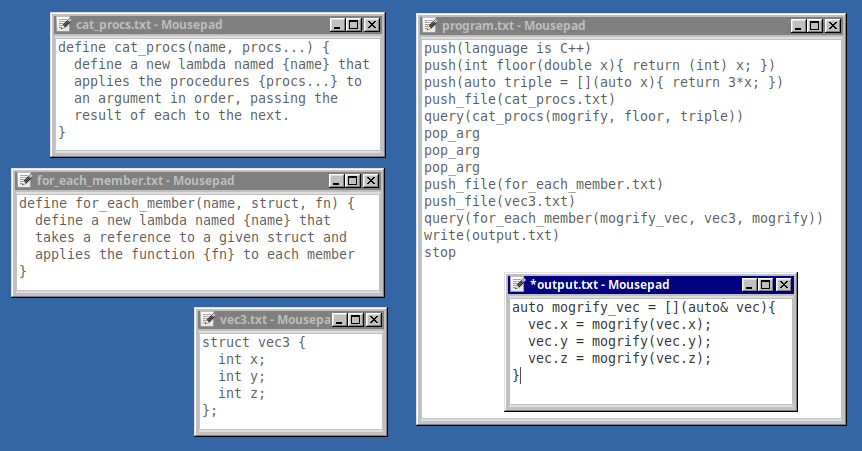
Task: Click the *output.txt title bar text
Action: pos(599,284)
